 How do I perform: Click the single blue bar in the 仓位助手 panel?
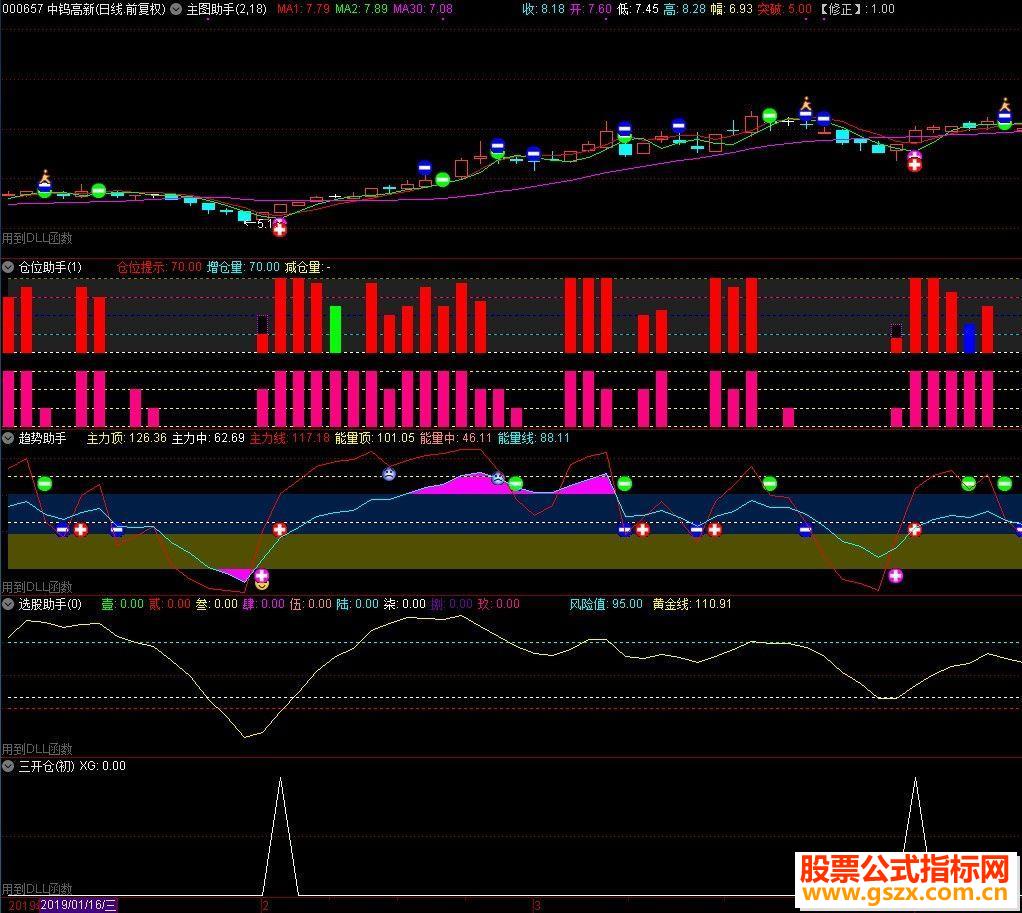(x=969, y=338)
